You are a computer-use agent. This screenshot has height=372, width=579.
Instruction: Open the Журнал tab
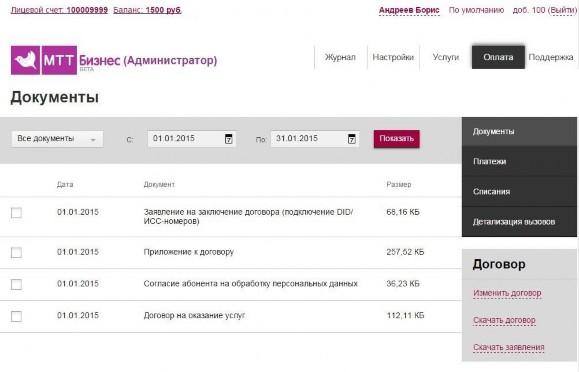click(x=340, y=57)
